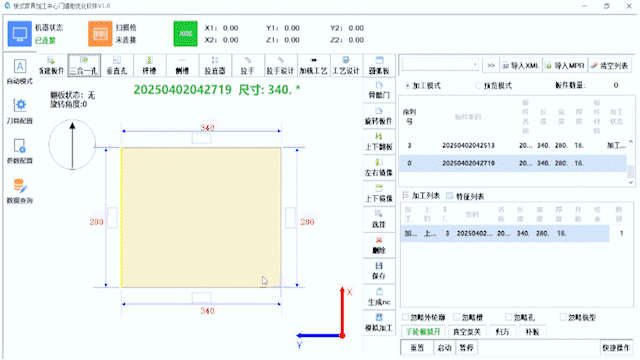The image size is (640, 360).
Task: Click the 新建板件 toolbar button
Action: coord(51,65)
